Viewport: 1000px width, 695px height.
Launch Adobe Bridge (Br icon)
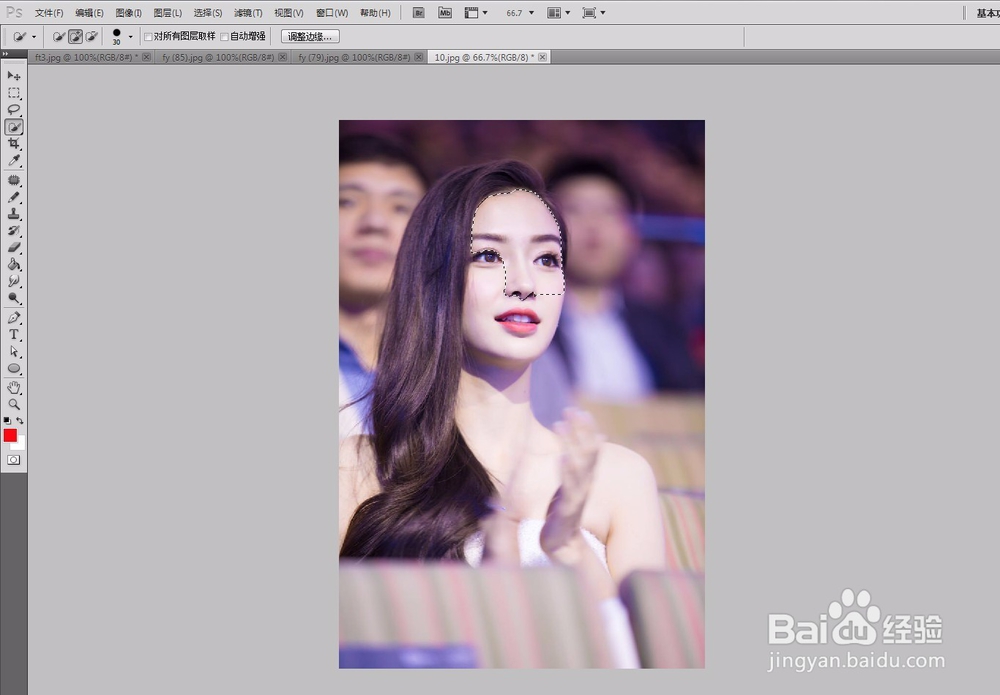click(x=418, y=13)
